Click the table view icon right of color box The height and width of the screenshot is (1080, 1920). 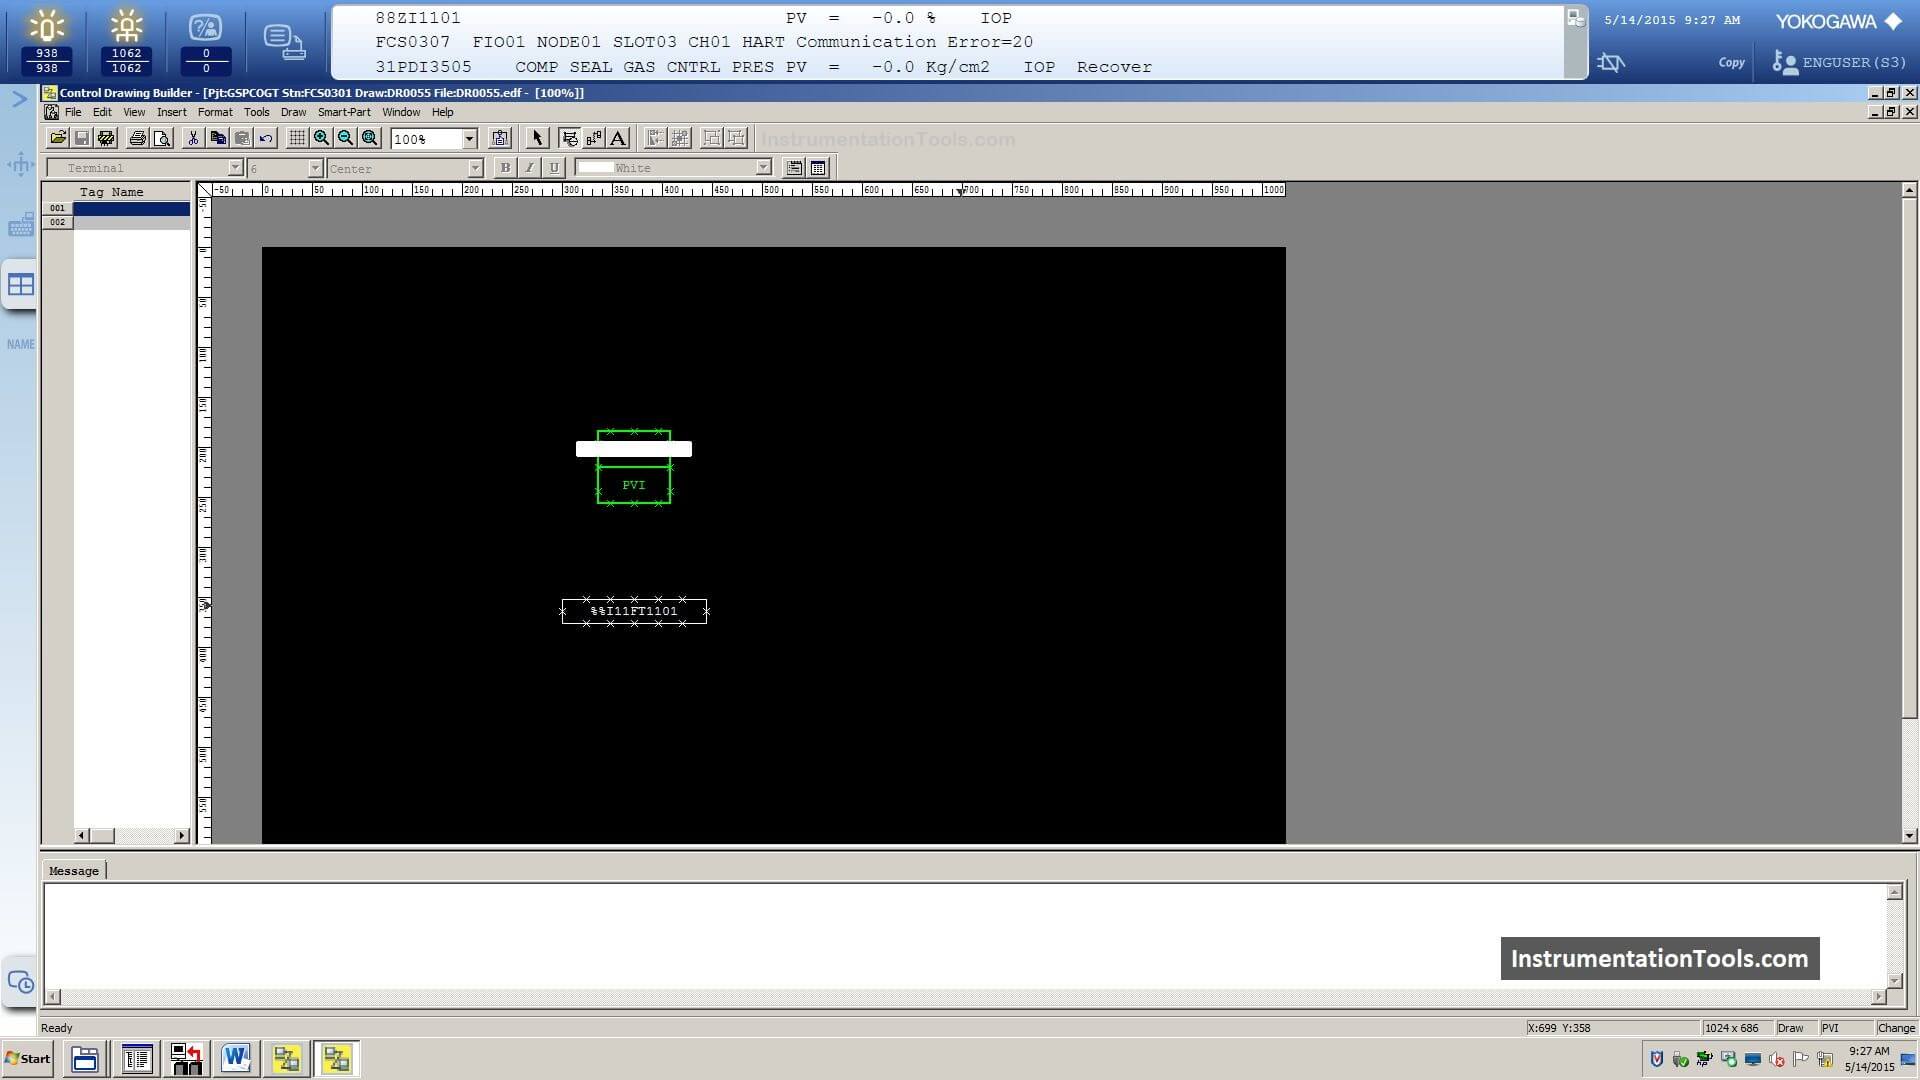tap(818, 168)
